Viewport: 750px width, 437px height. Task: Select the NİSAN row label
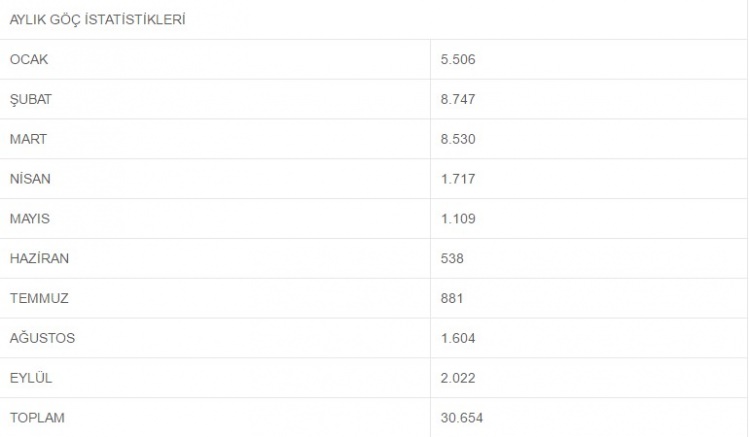click(x=30, y=179)
